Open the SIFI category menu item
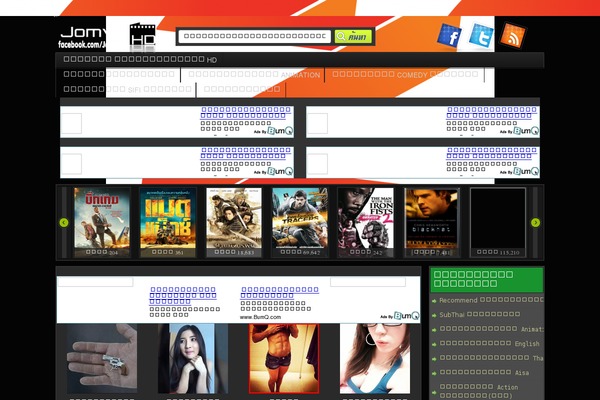 pyautogui.click(x=127, y=90)
